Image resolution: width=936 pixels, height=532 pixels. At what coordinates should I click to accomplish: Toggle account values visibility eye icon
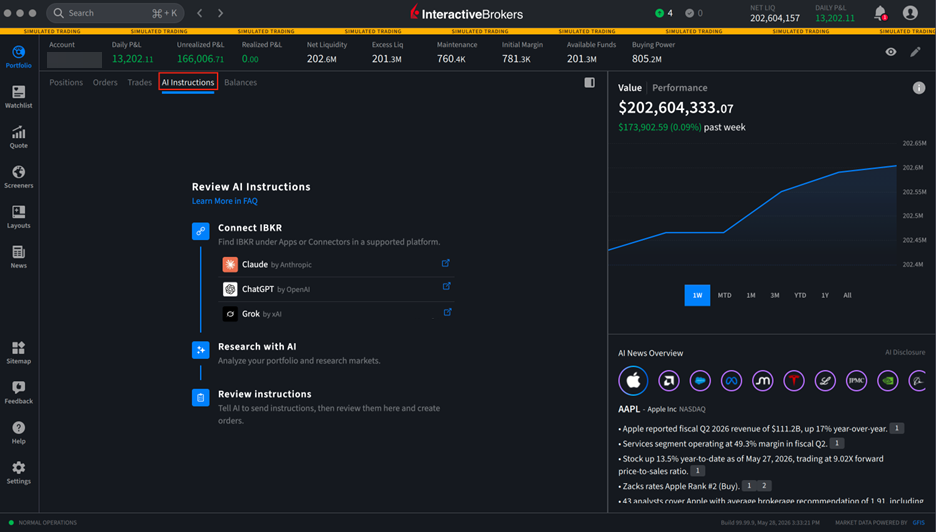click(x=891, y=52)
